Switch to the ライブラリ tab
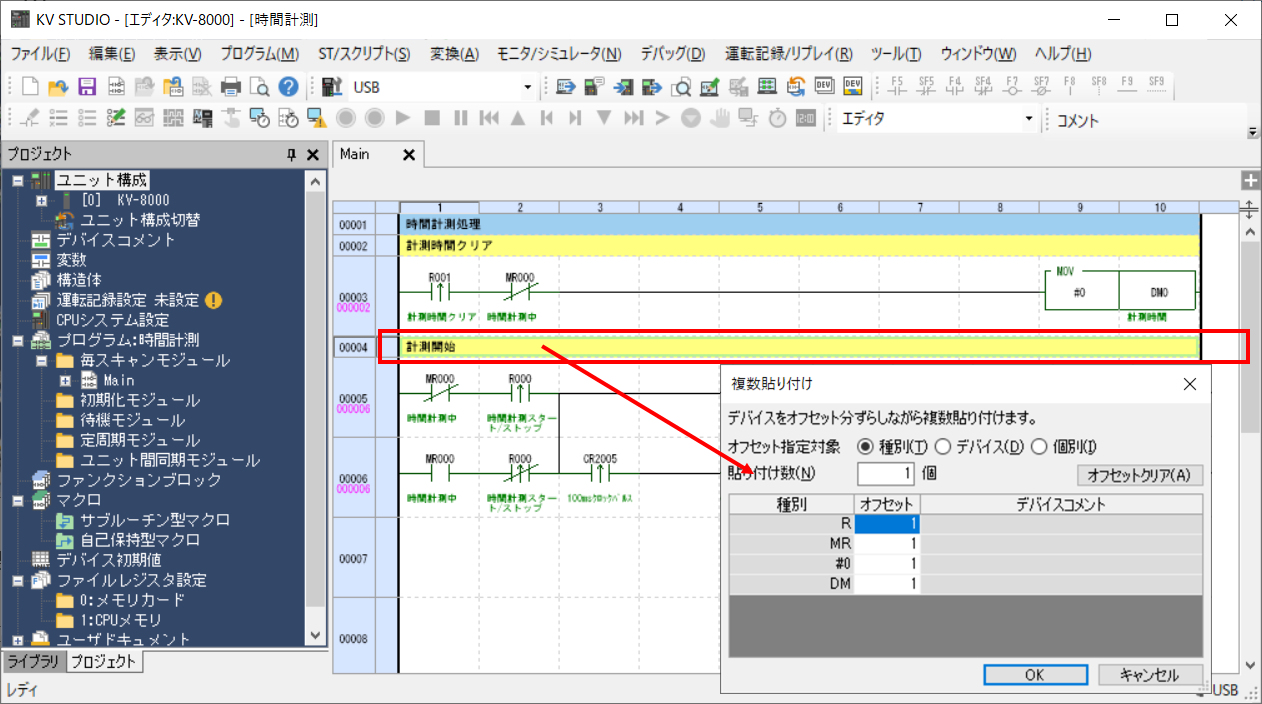Screen dimensions: 1262x704 coord(32,661)
